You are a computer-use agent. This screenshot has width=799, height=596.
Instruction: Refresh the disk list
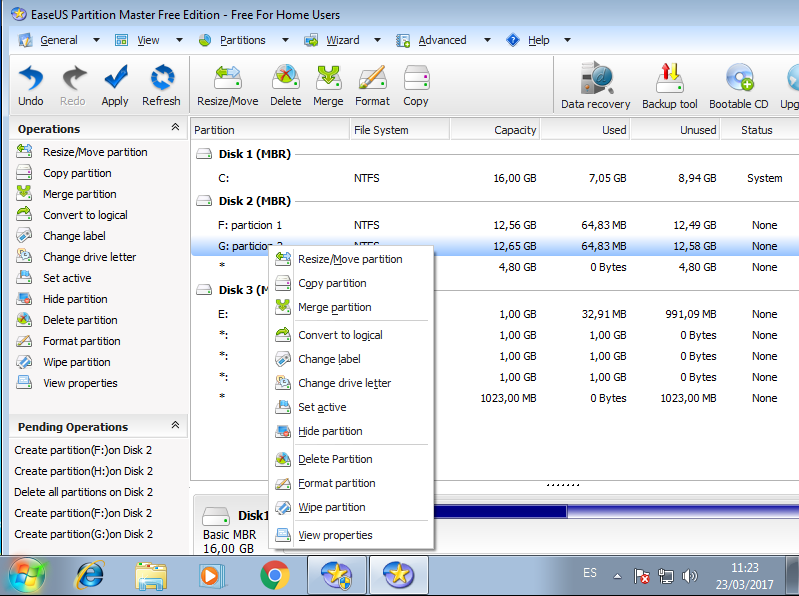point(161,85)
